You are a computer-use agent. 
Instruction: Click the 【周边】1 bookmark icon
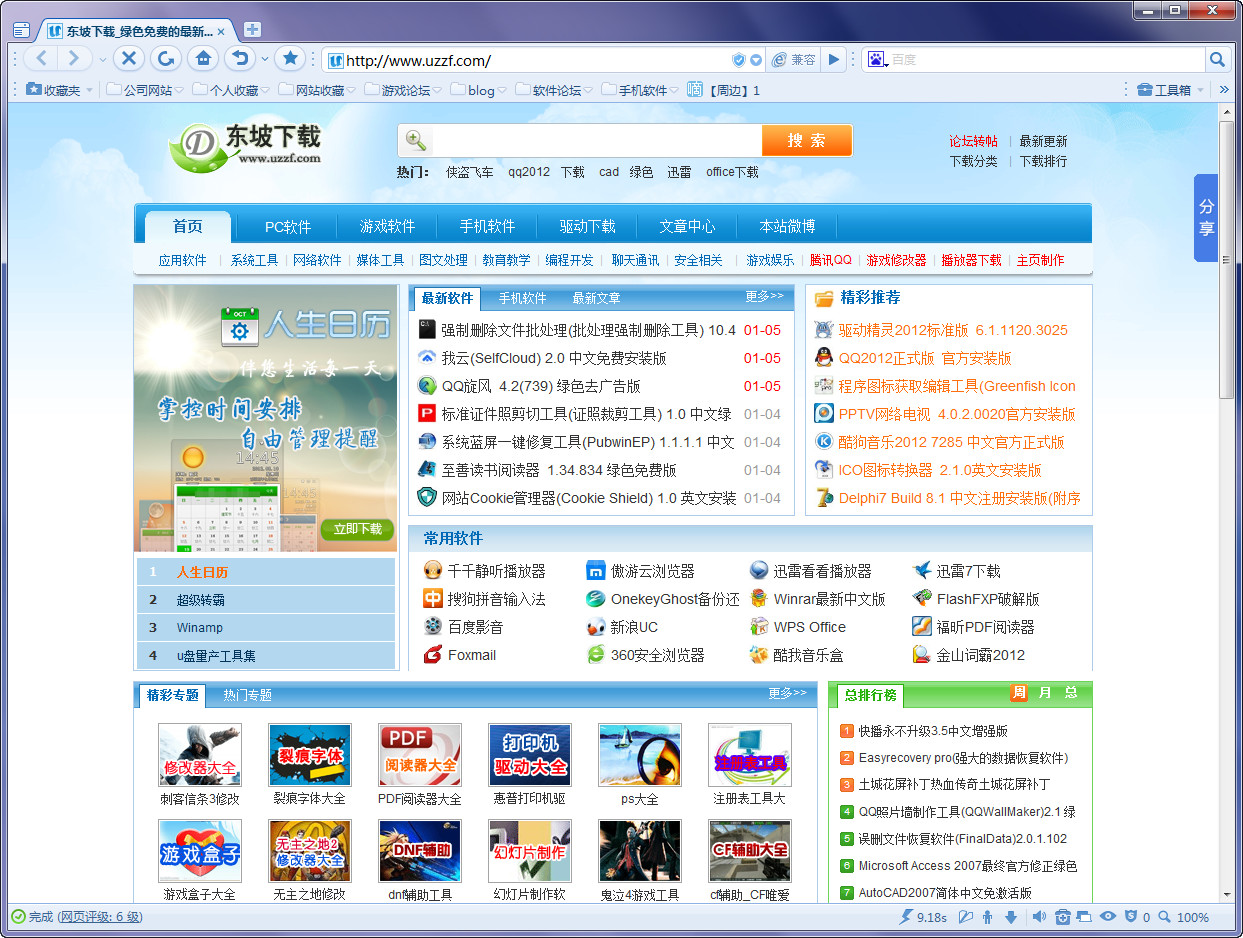tap(695, 89)
